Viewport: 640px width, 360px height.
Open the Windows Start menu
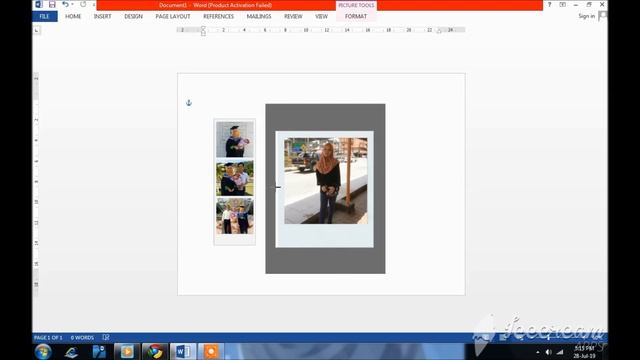[43, 351]
